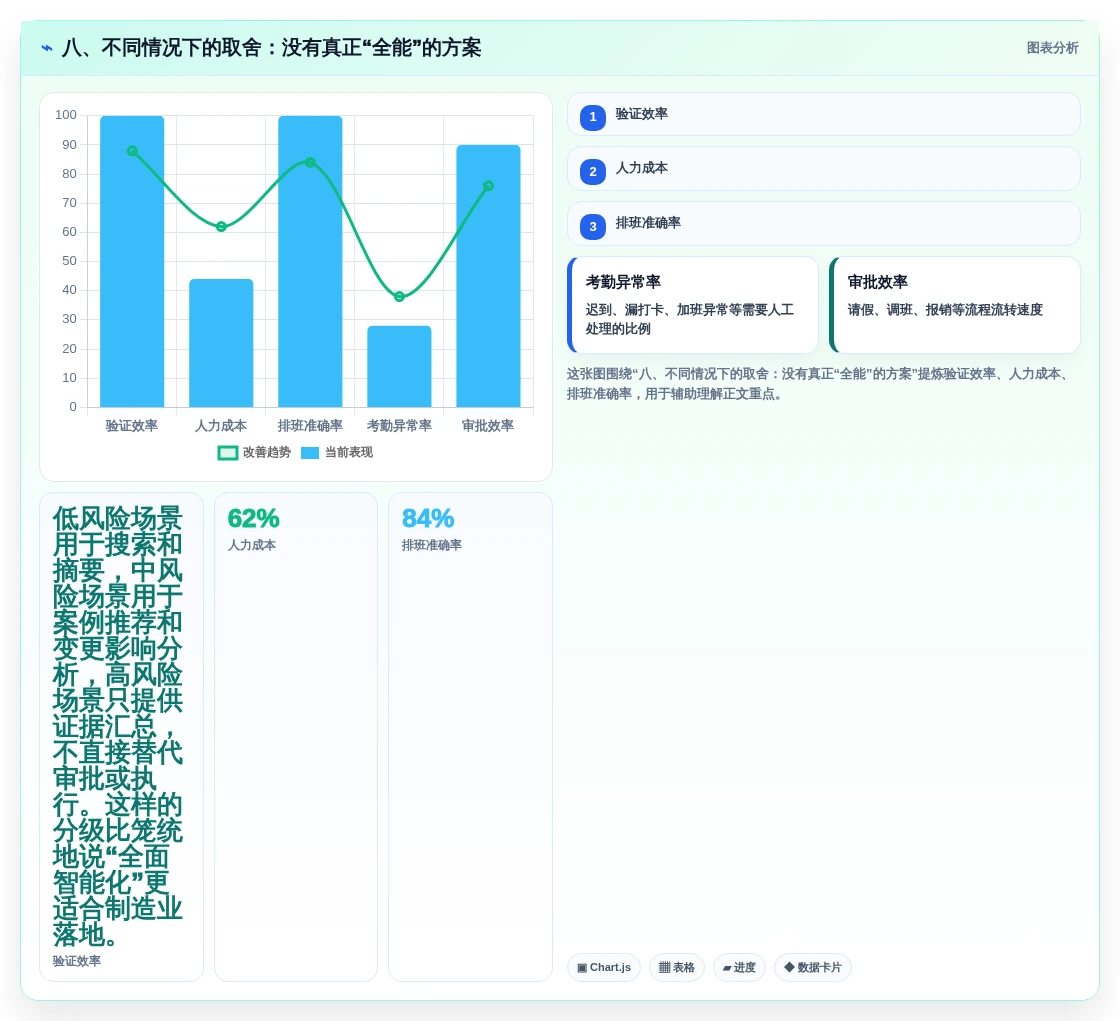The width and height of the screenshot is (1120, 1021).
Task: Click the trend line point above 人力成本
Action: 221,226
